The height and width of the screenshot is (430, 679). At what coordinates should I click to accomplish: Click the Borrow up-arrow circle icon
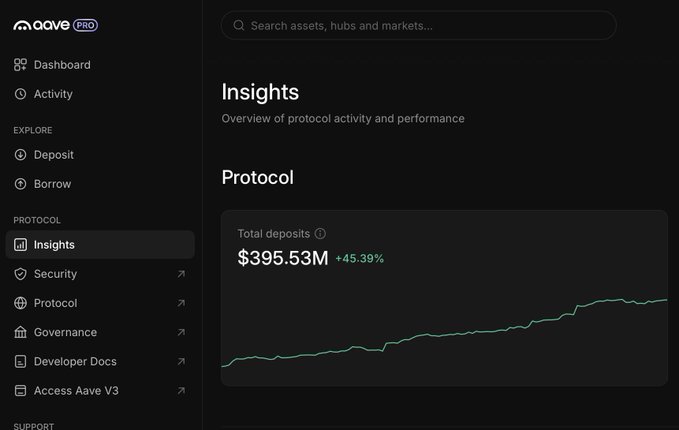pyautogui.click(x=20, y=184)
